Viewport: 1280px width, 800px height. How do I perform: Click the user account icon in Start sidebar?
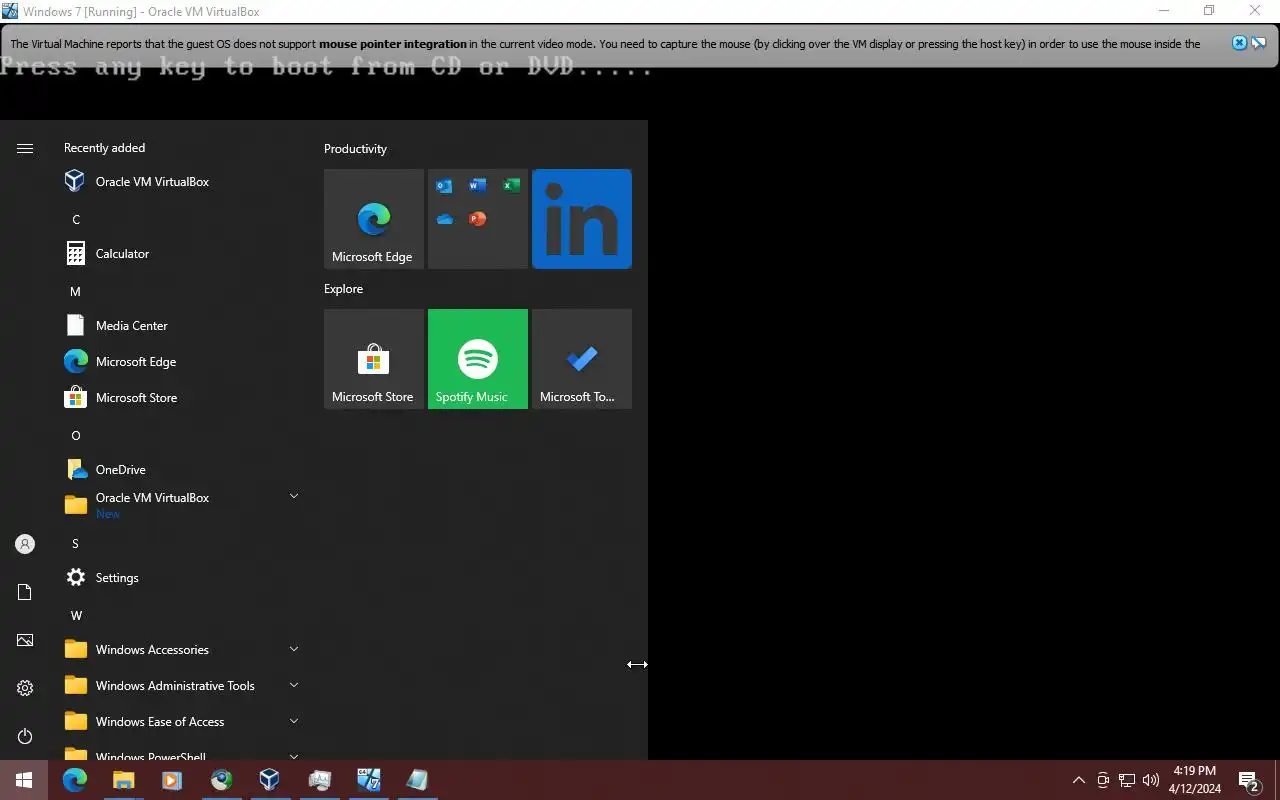(x=25, y=544)
